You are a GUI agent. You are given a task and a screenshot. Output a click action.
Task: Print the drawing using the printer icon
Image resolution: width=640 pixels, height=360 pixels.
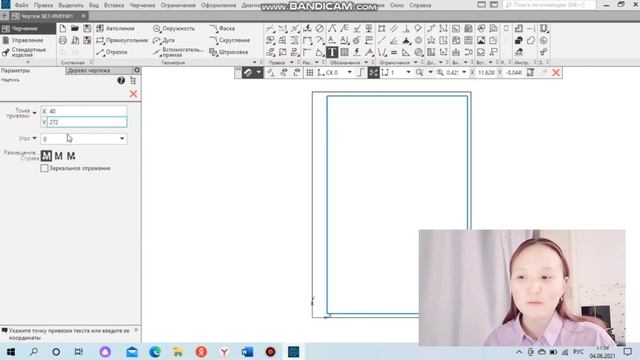(62, 40)
